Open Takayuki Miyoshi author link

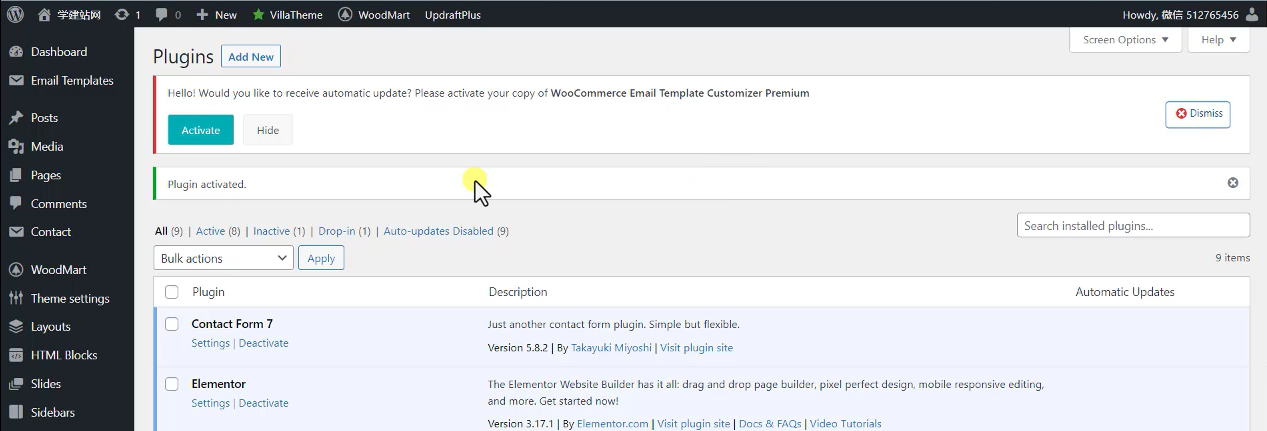(x=611, y=348)
